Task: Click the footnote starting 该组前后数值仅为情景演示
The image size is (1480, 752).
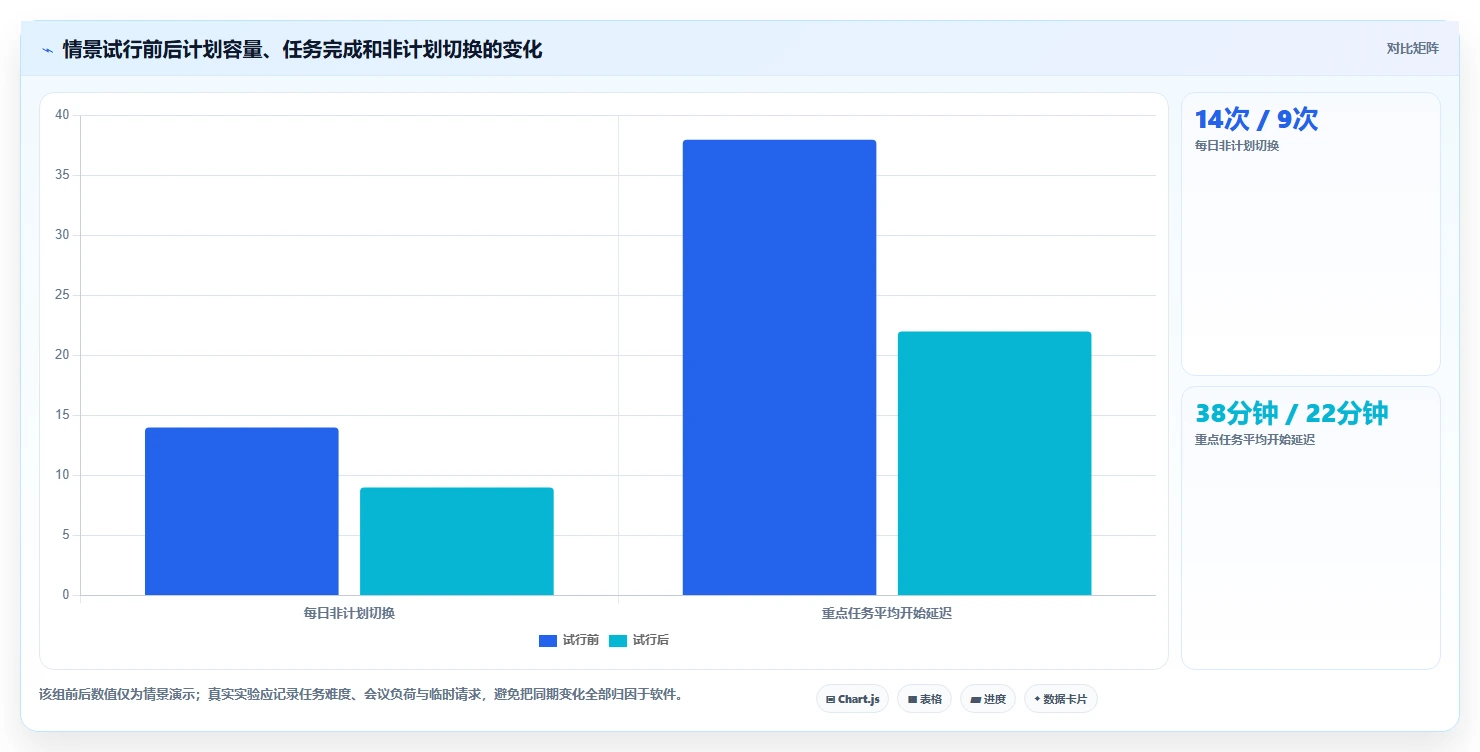Action: (x=361, y=694)
